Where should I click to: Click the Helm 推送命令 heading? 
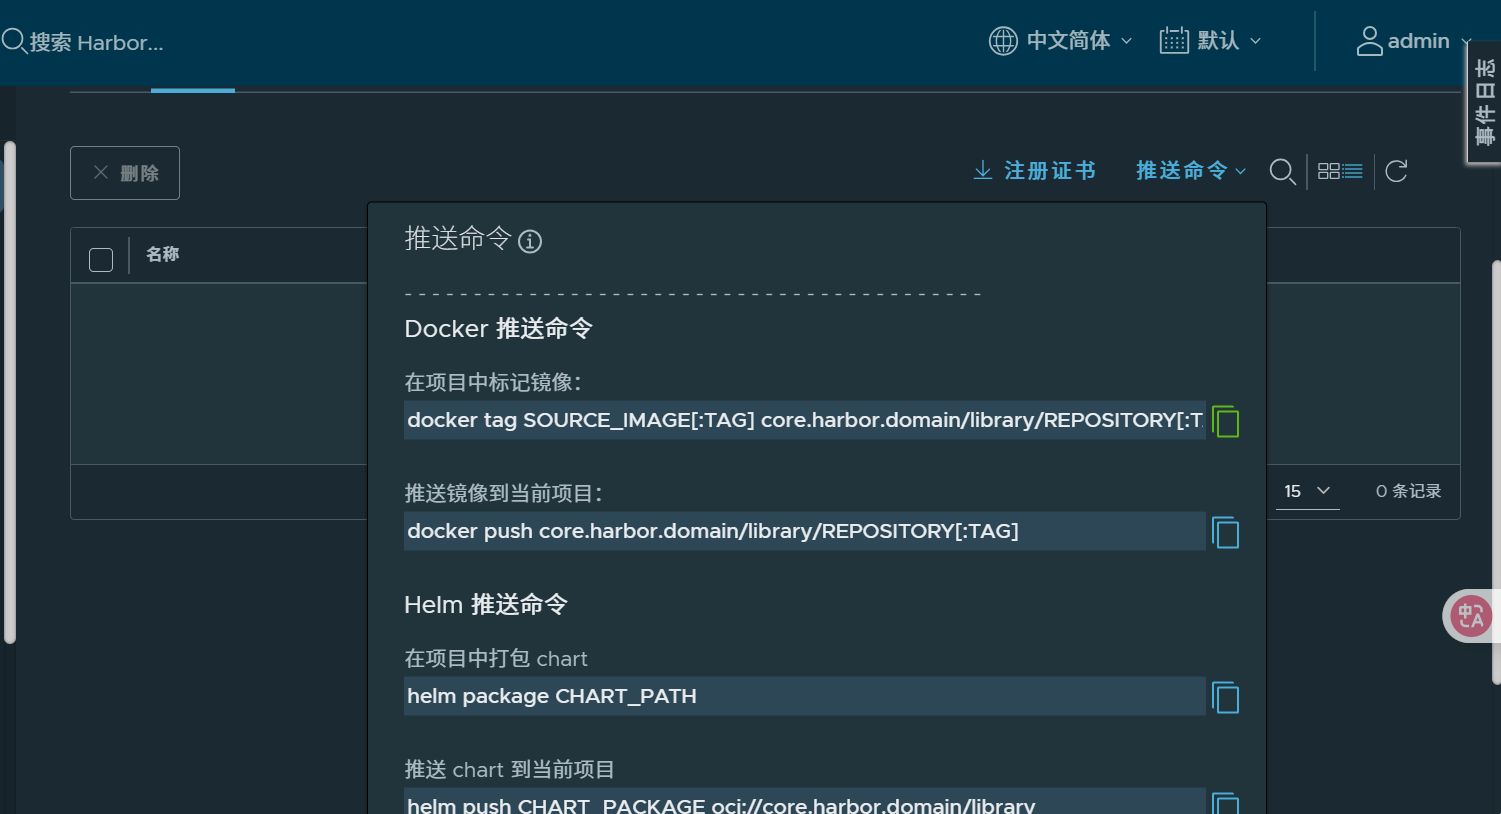486,605
